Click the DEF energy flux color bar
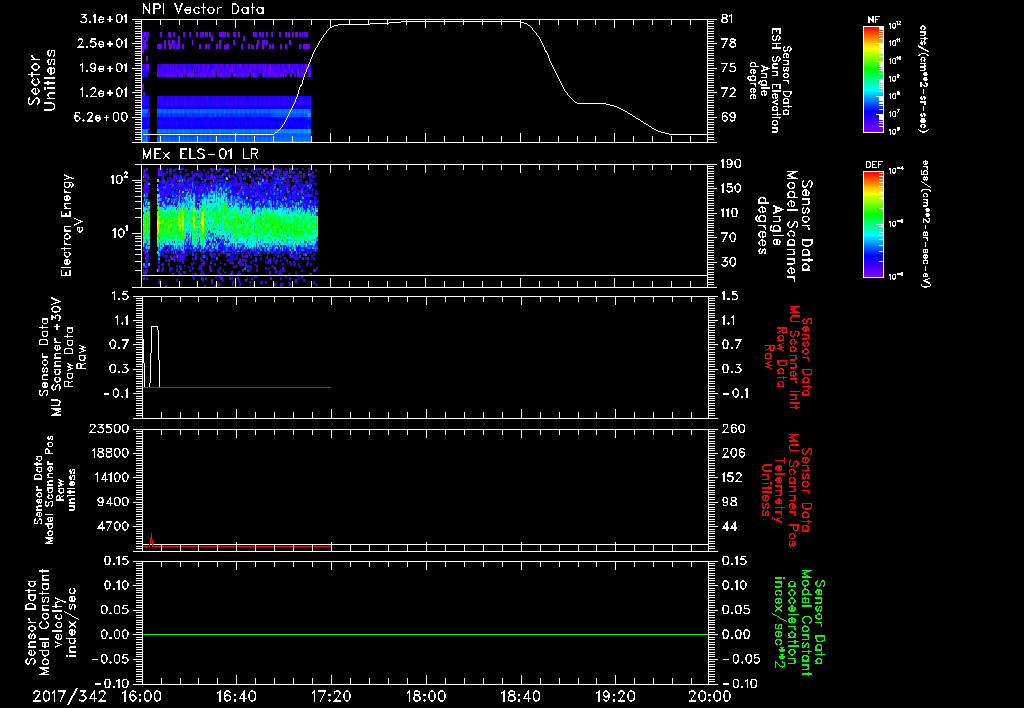The image size is (1024, 708). coord(874,224)
